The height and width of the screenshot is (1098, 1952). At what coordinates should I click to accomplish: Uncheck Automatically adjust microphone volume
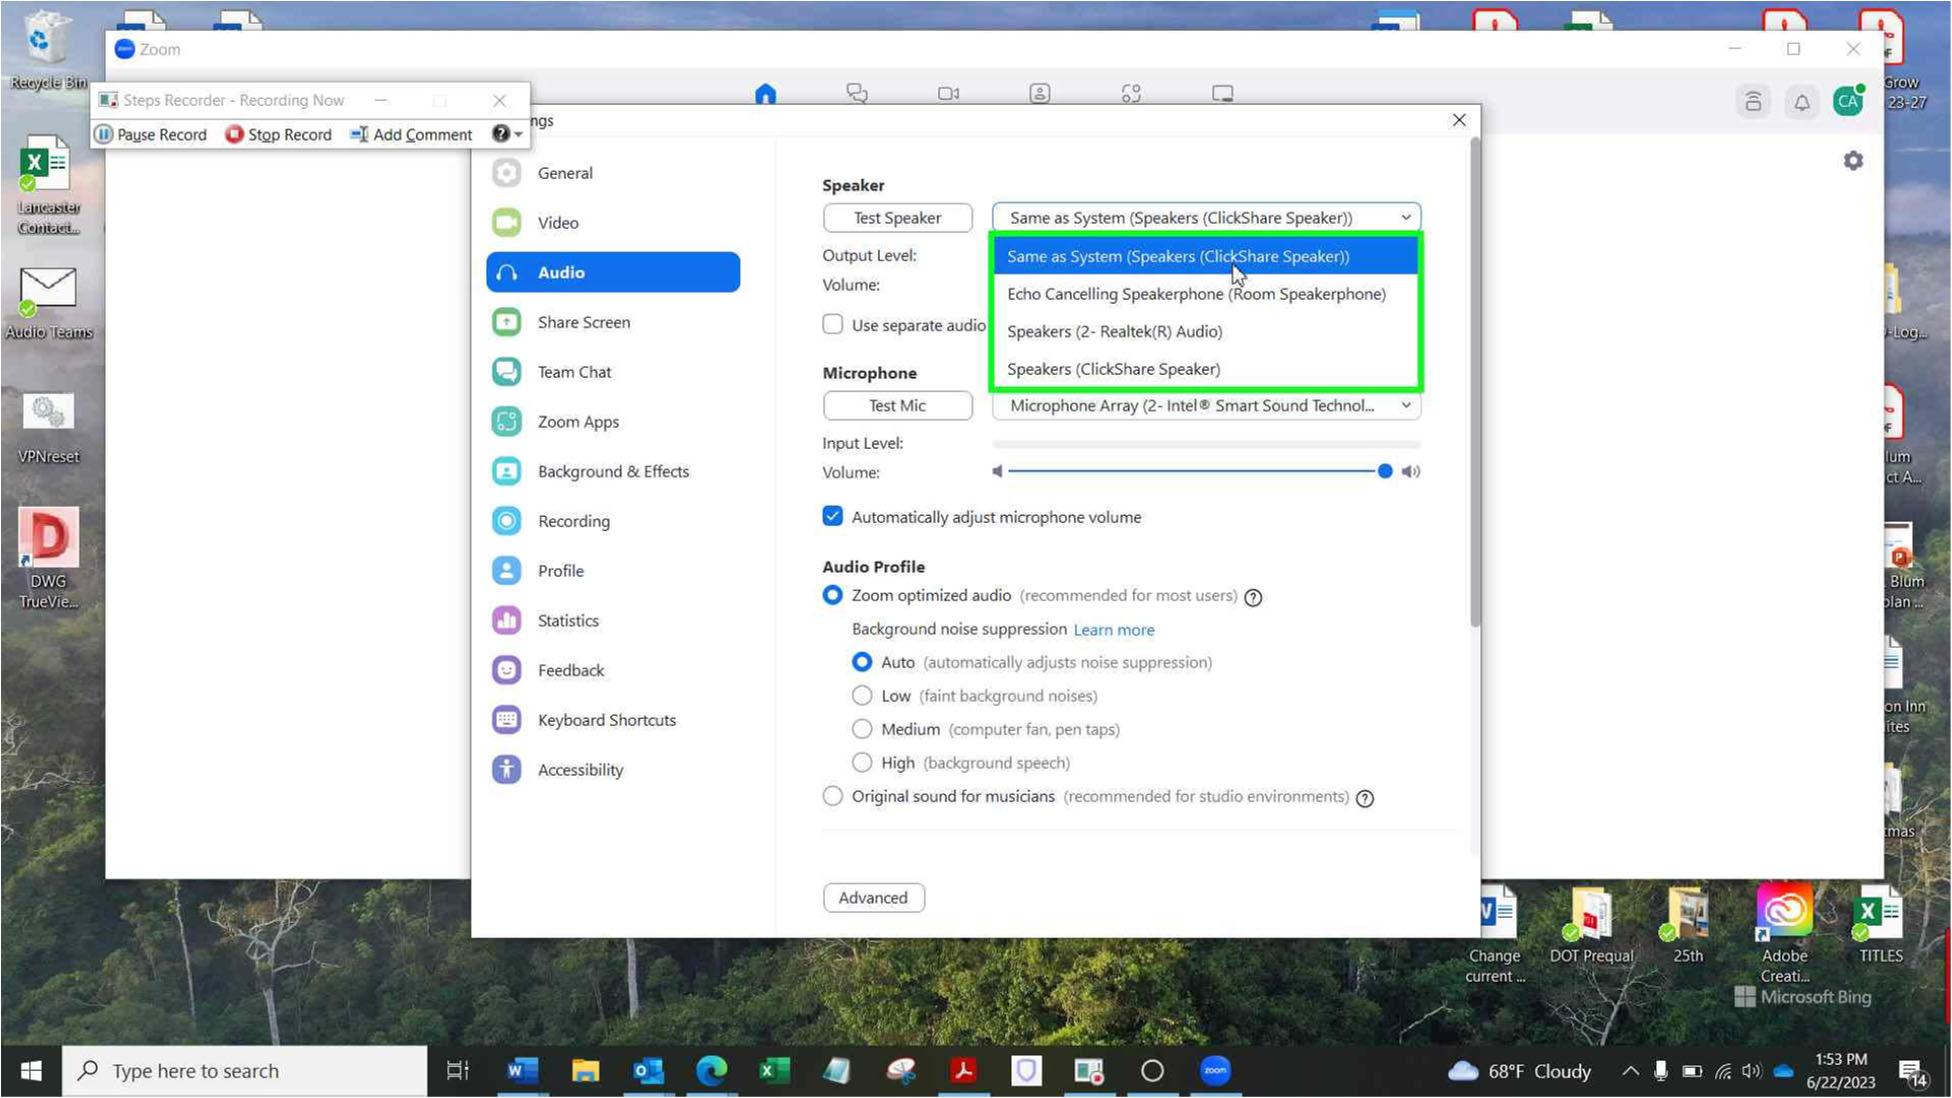click(832, 516)
